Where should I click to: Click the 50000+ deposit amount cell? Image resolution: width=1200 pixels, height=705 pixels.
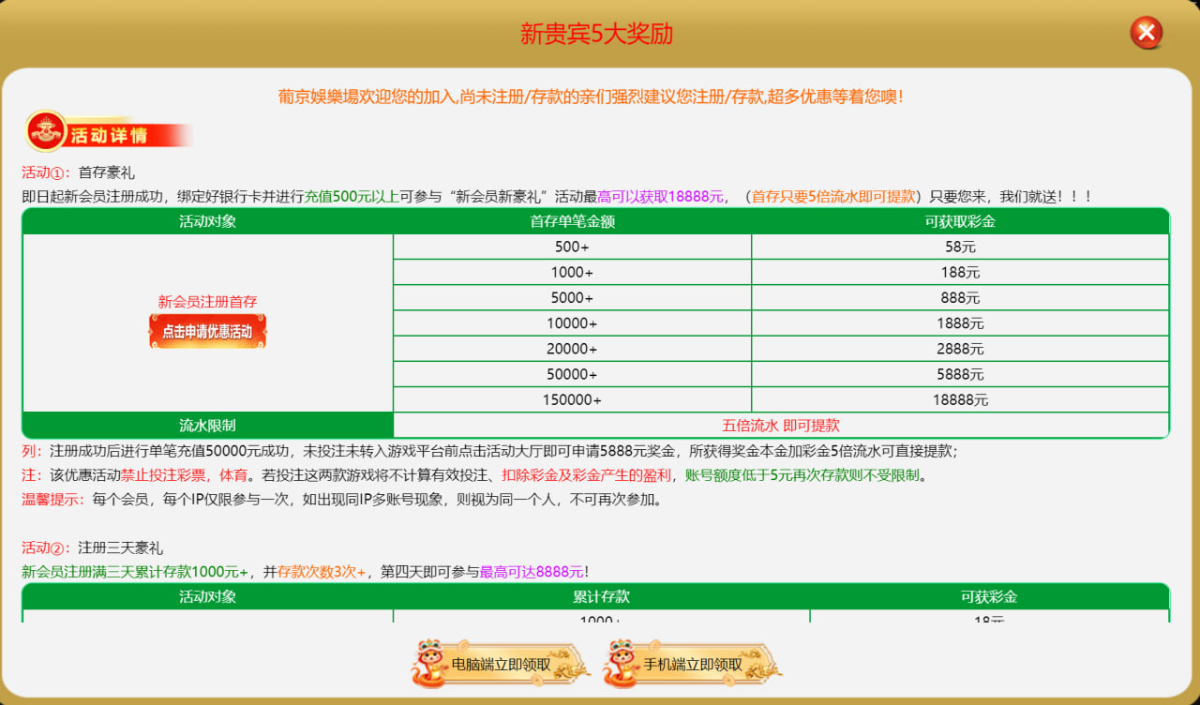coord(572,374)
